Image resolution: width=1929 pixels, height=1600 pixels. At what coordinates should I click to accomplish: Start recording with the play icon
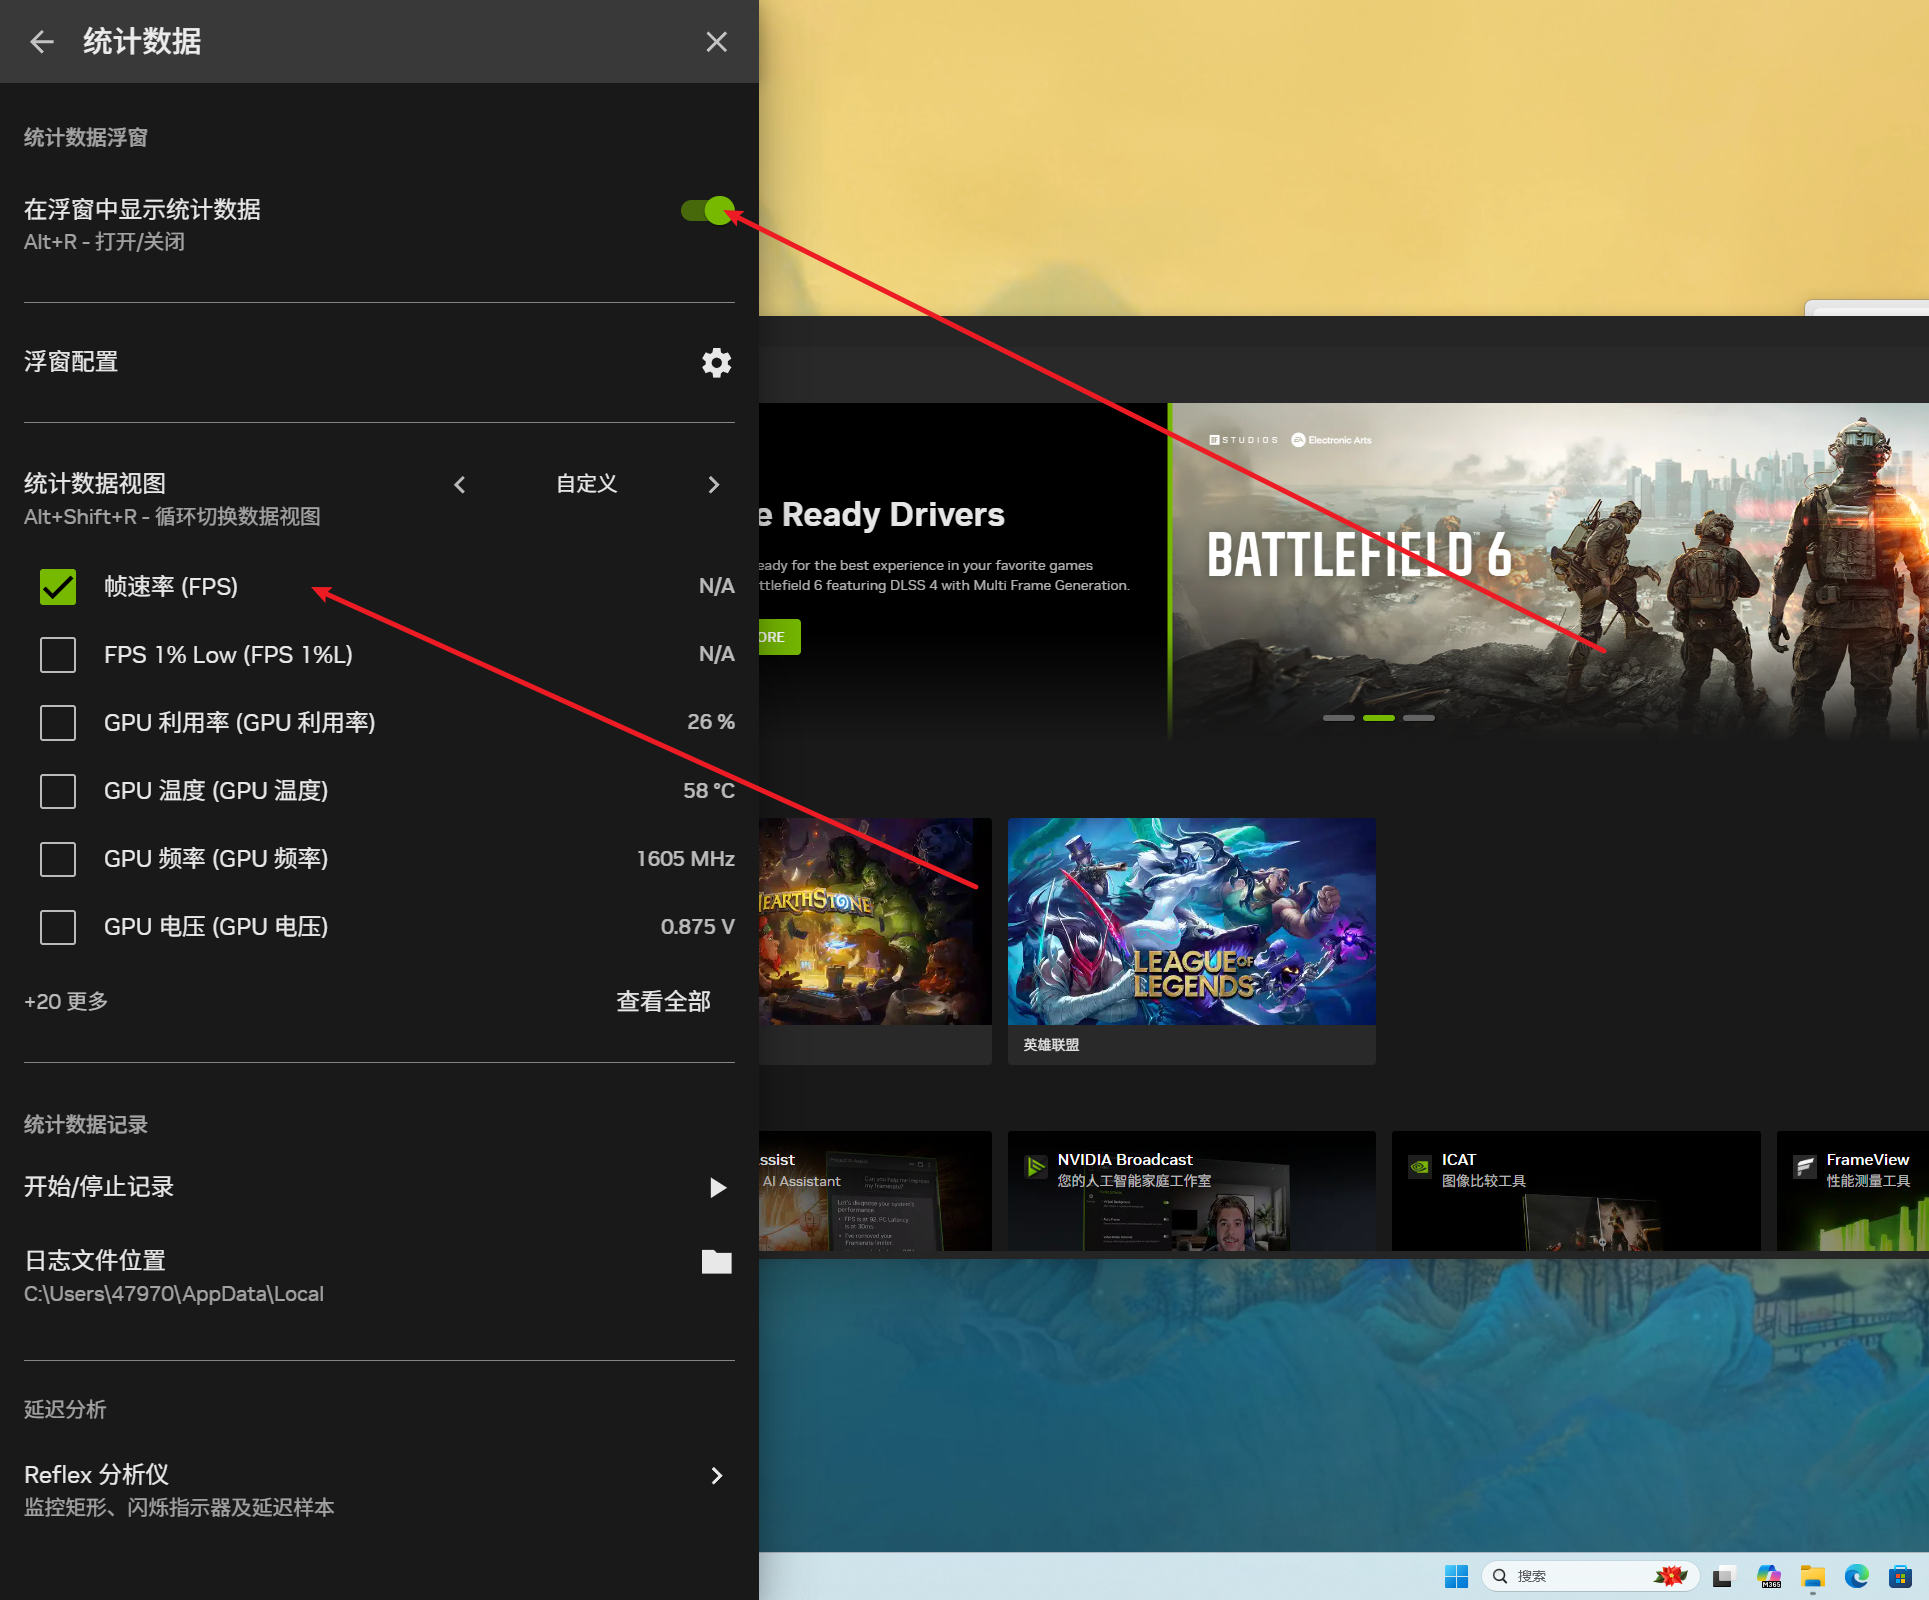[717, 1188]
